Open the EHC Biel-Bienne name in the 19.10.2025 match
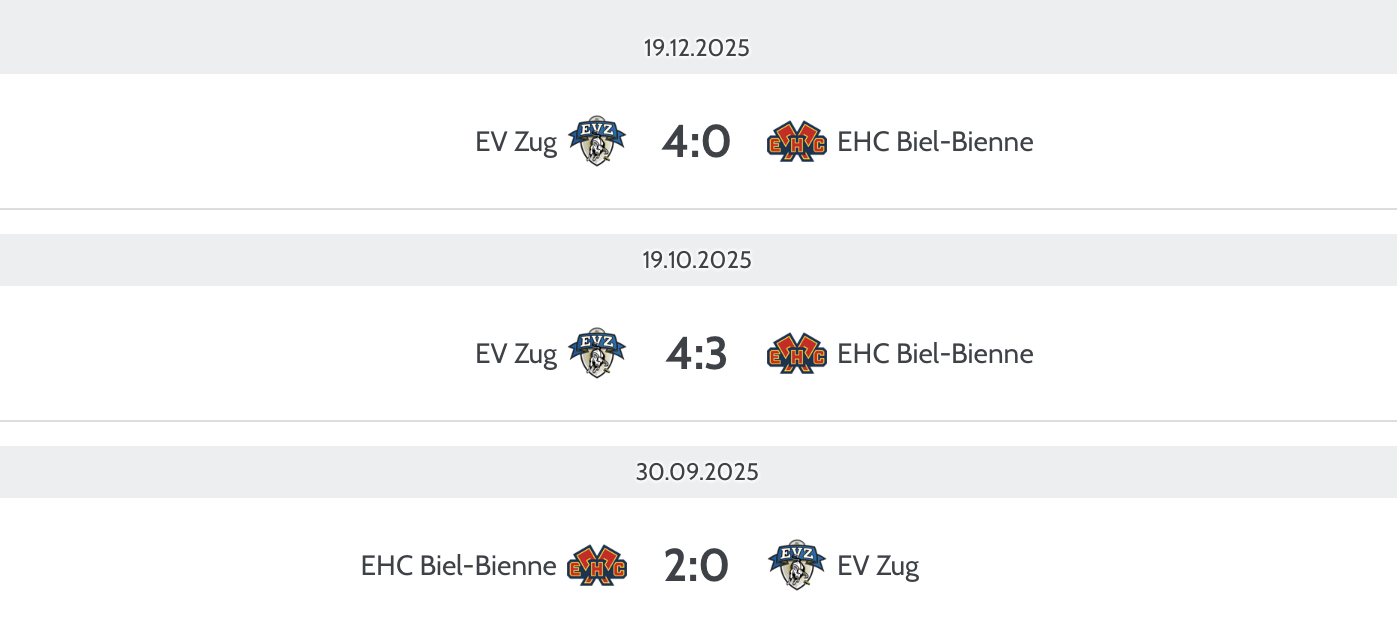1398x630 pixels. (935, 354)
